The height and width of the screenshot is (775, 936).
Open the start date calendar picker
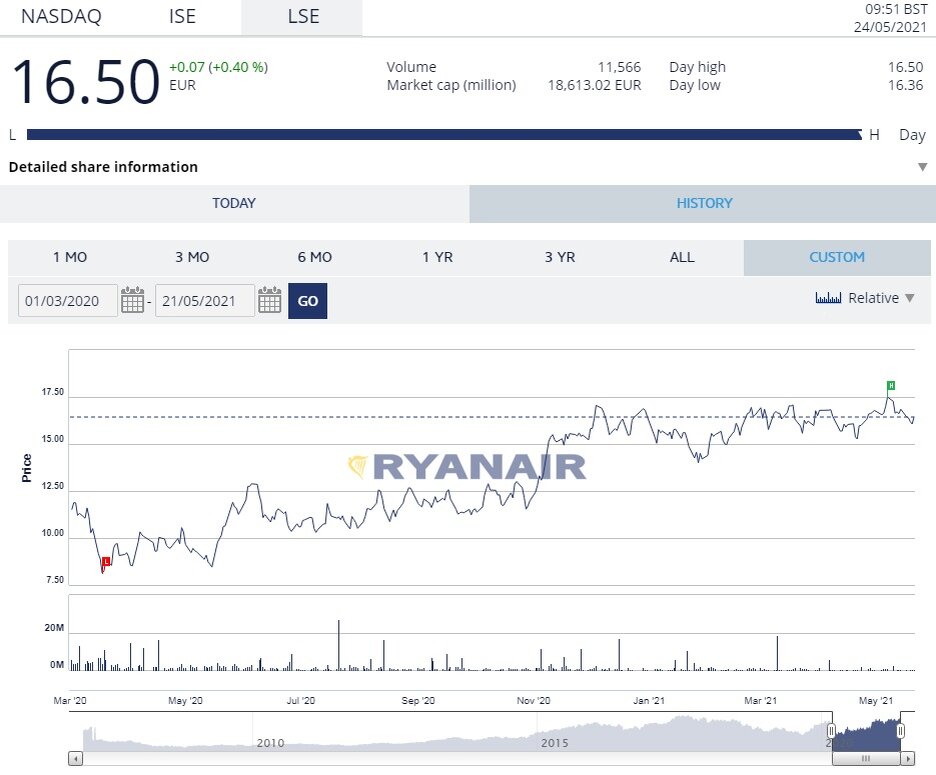click(x=132, y=300)
